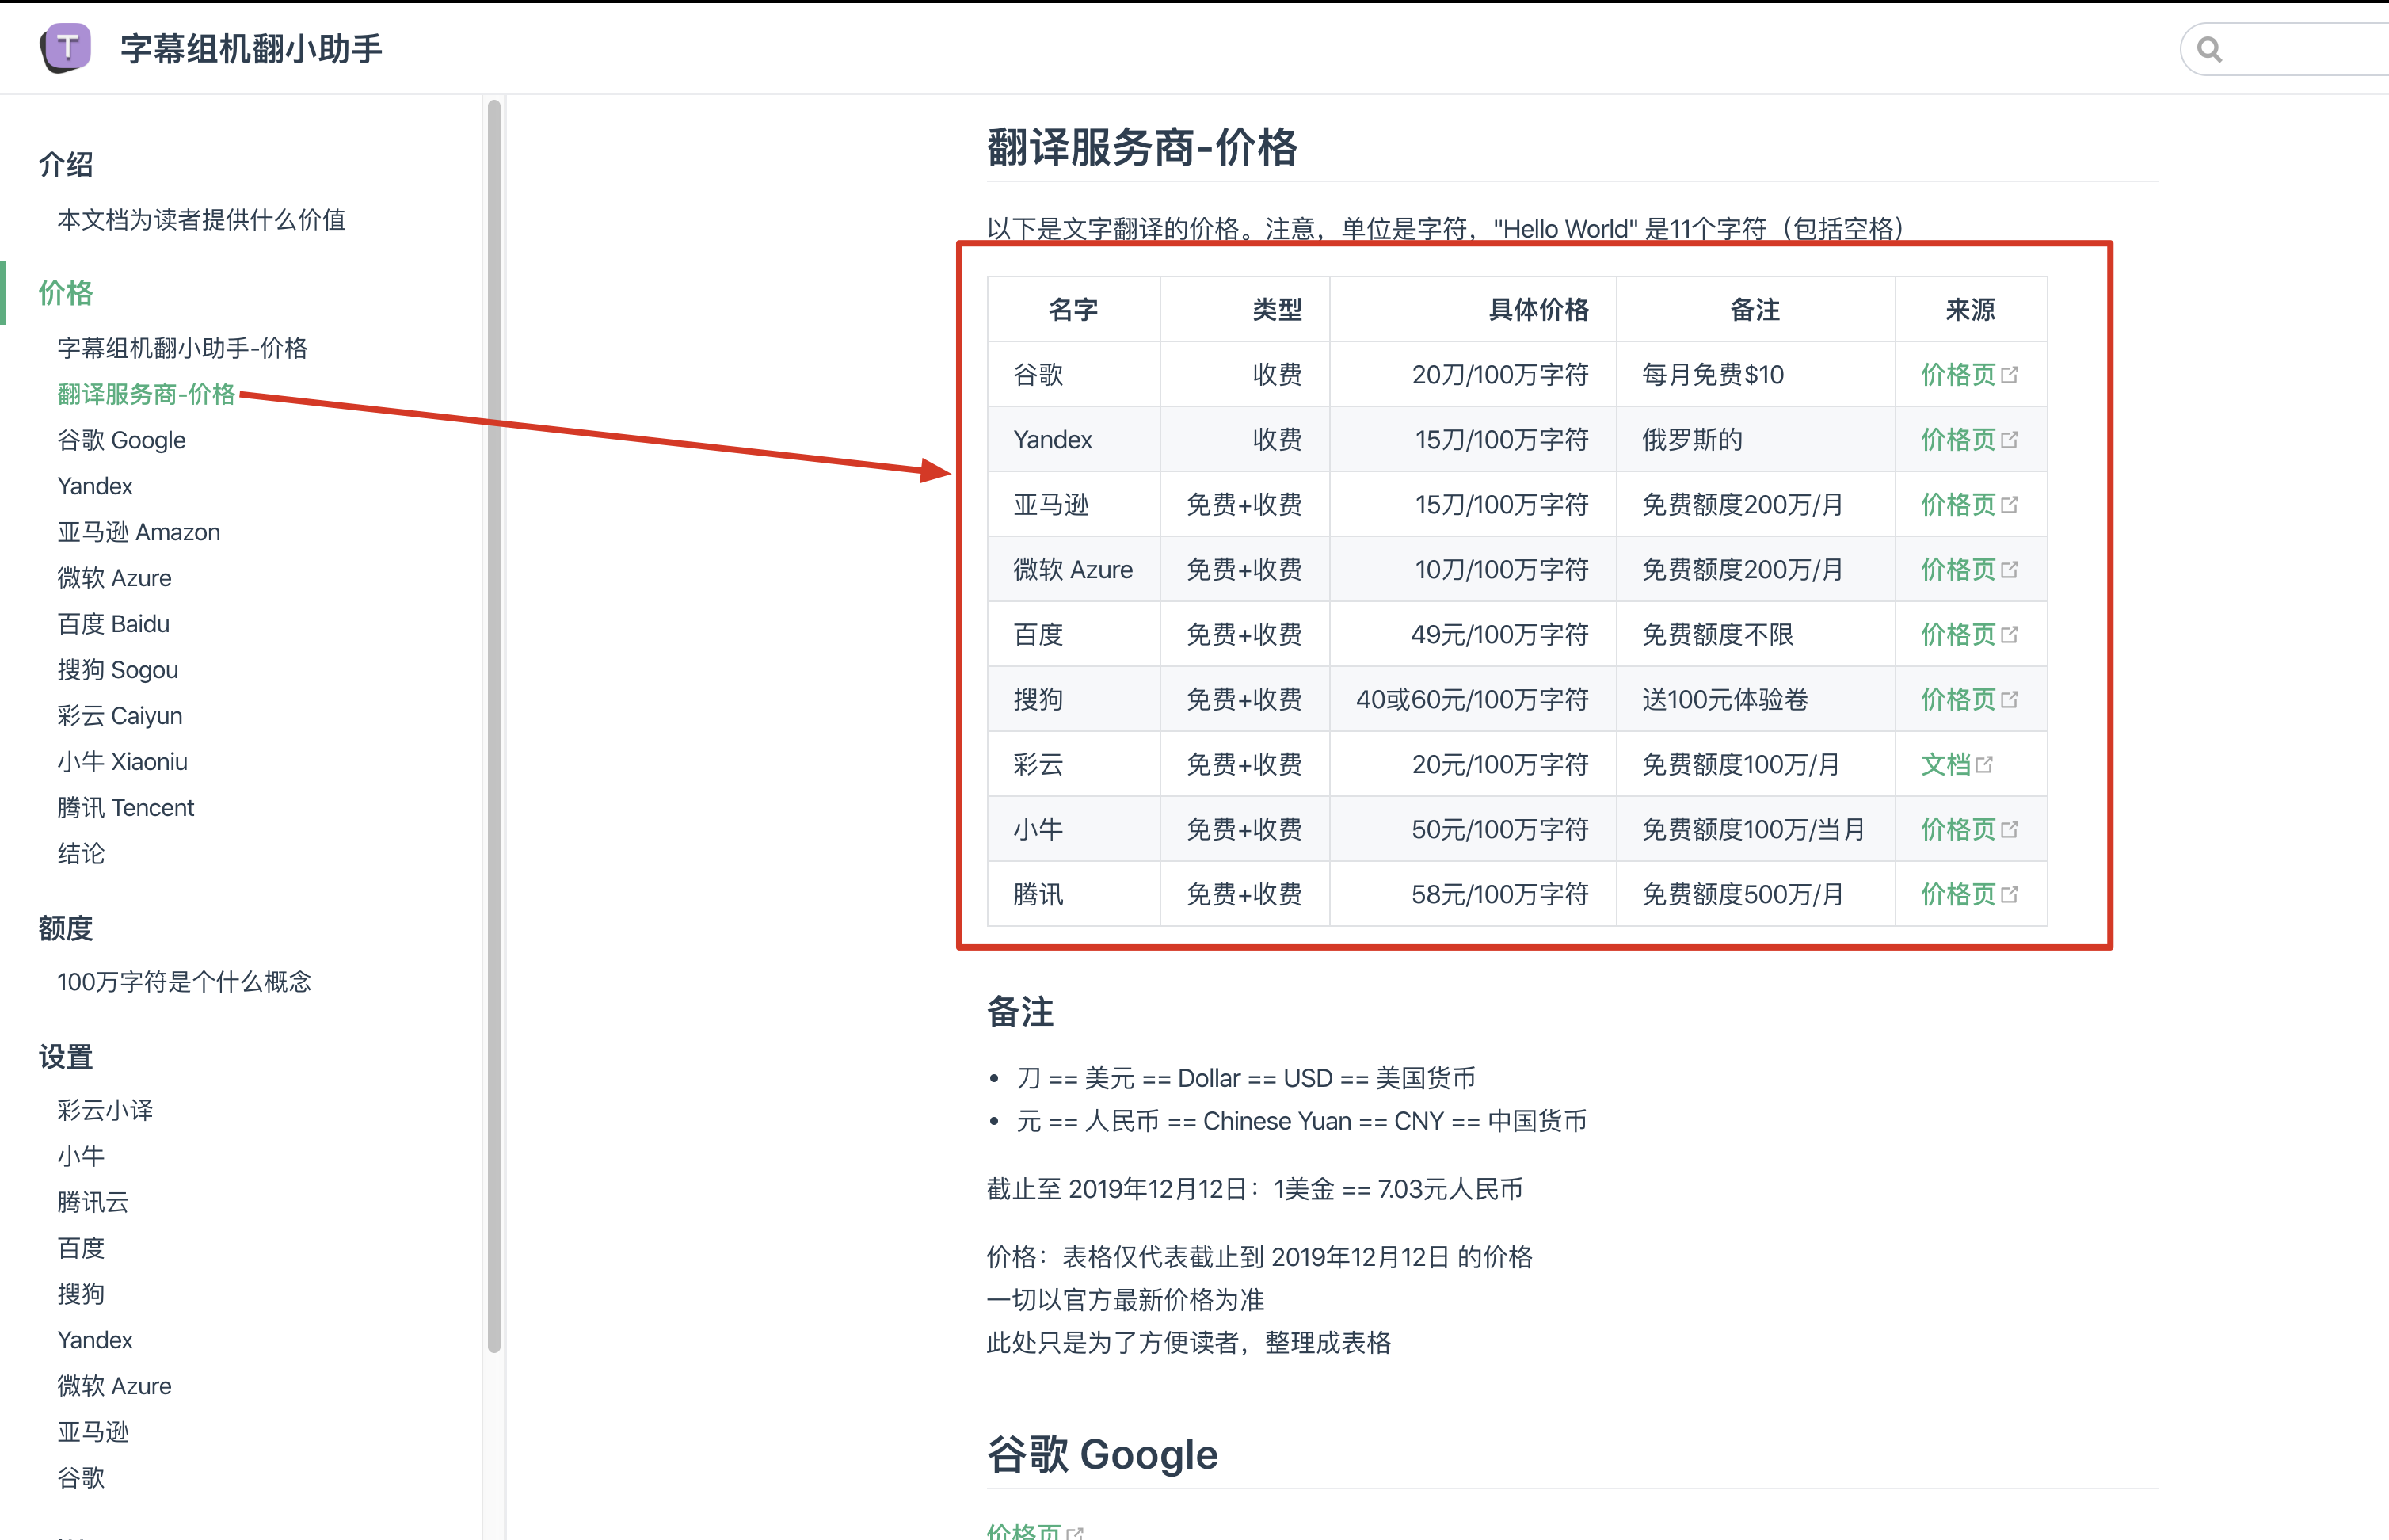The height and width of the screenshot is (1540, 2389).
Task: Click external link icon in 搜狗 row
Action: tap(2010, 700)
